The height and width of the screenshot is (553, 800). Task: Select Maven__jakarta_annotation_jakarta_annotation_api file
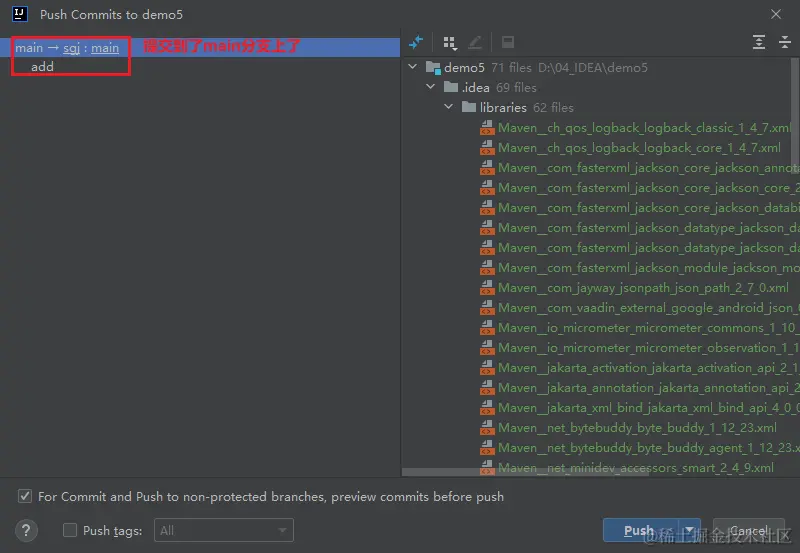[x=647, y=388]
